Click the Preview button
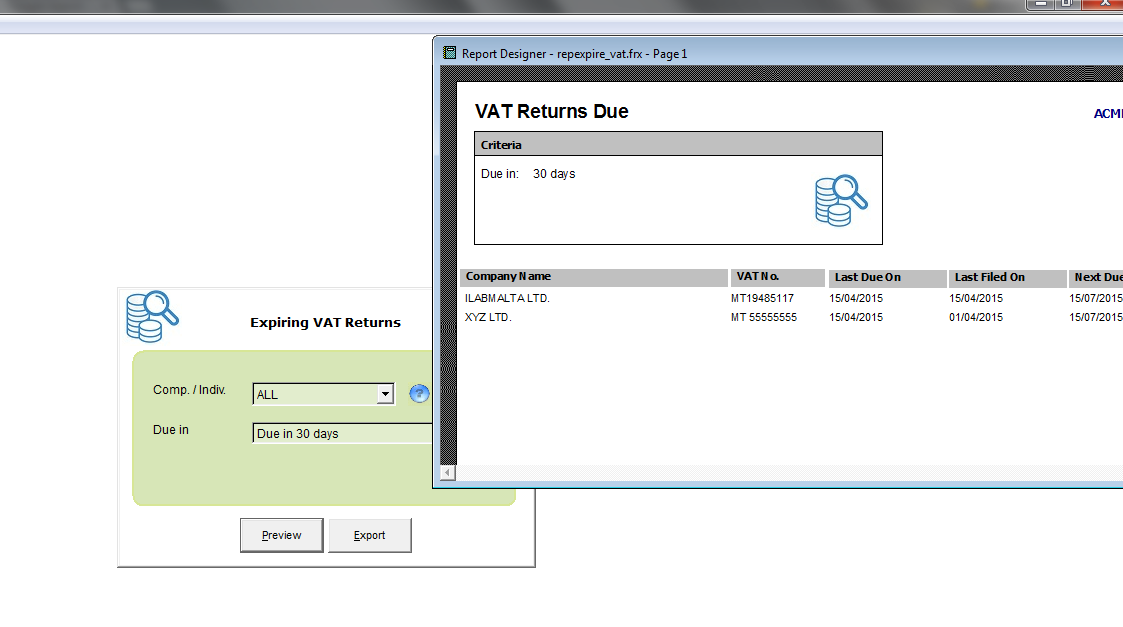Viewport: 1123px width, 627px height. (x=281, y=535)
